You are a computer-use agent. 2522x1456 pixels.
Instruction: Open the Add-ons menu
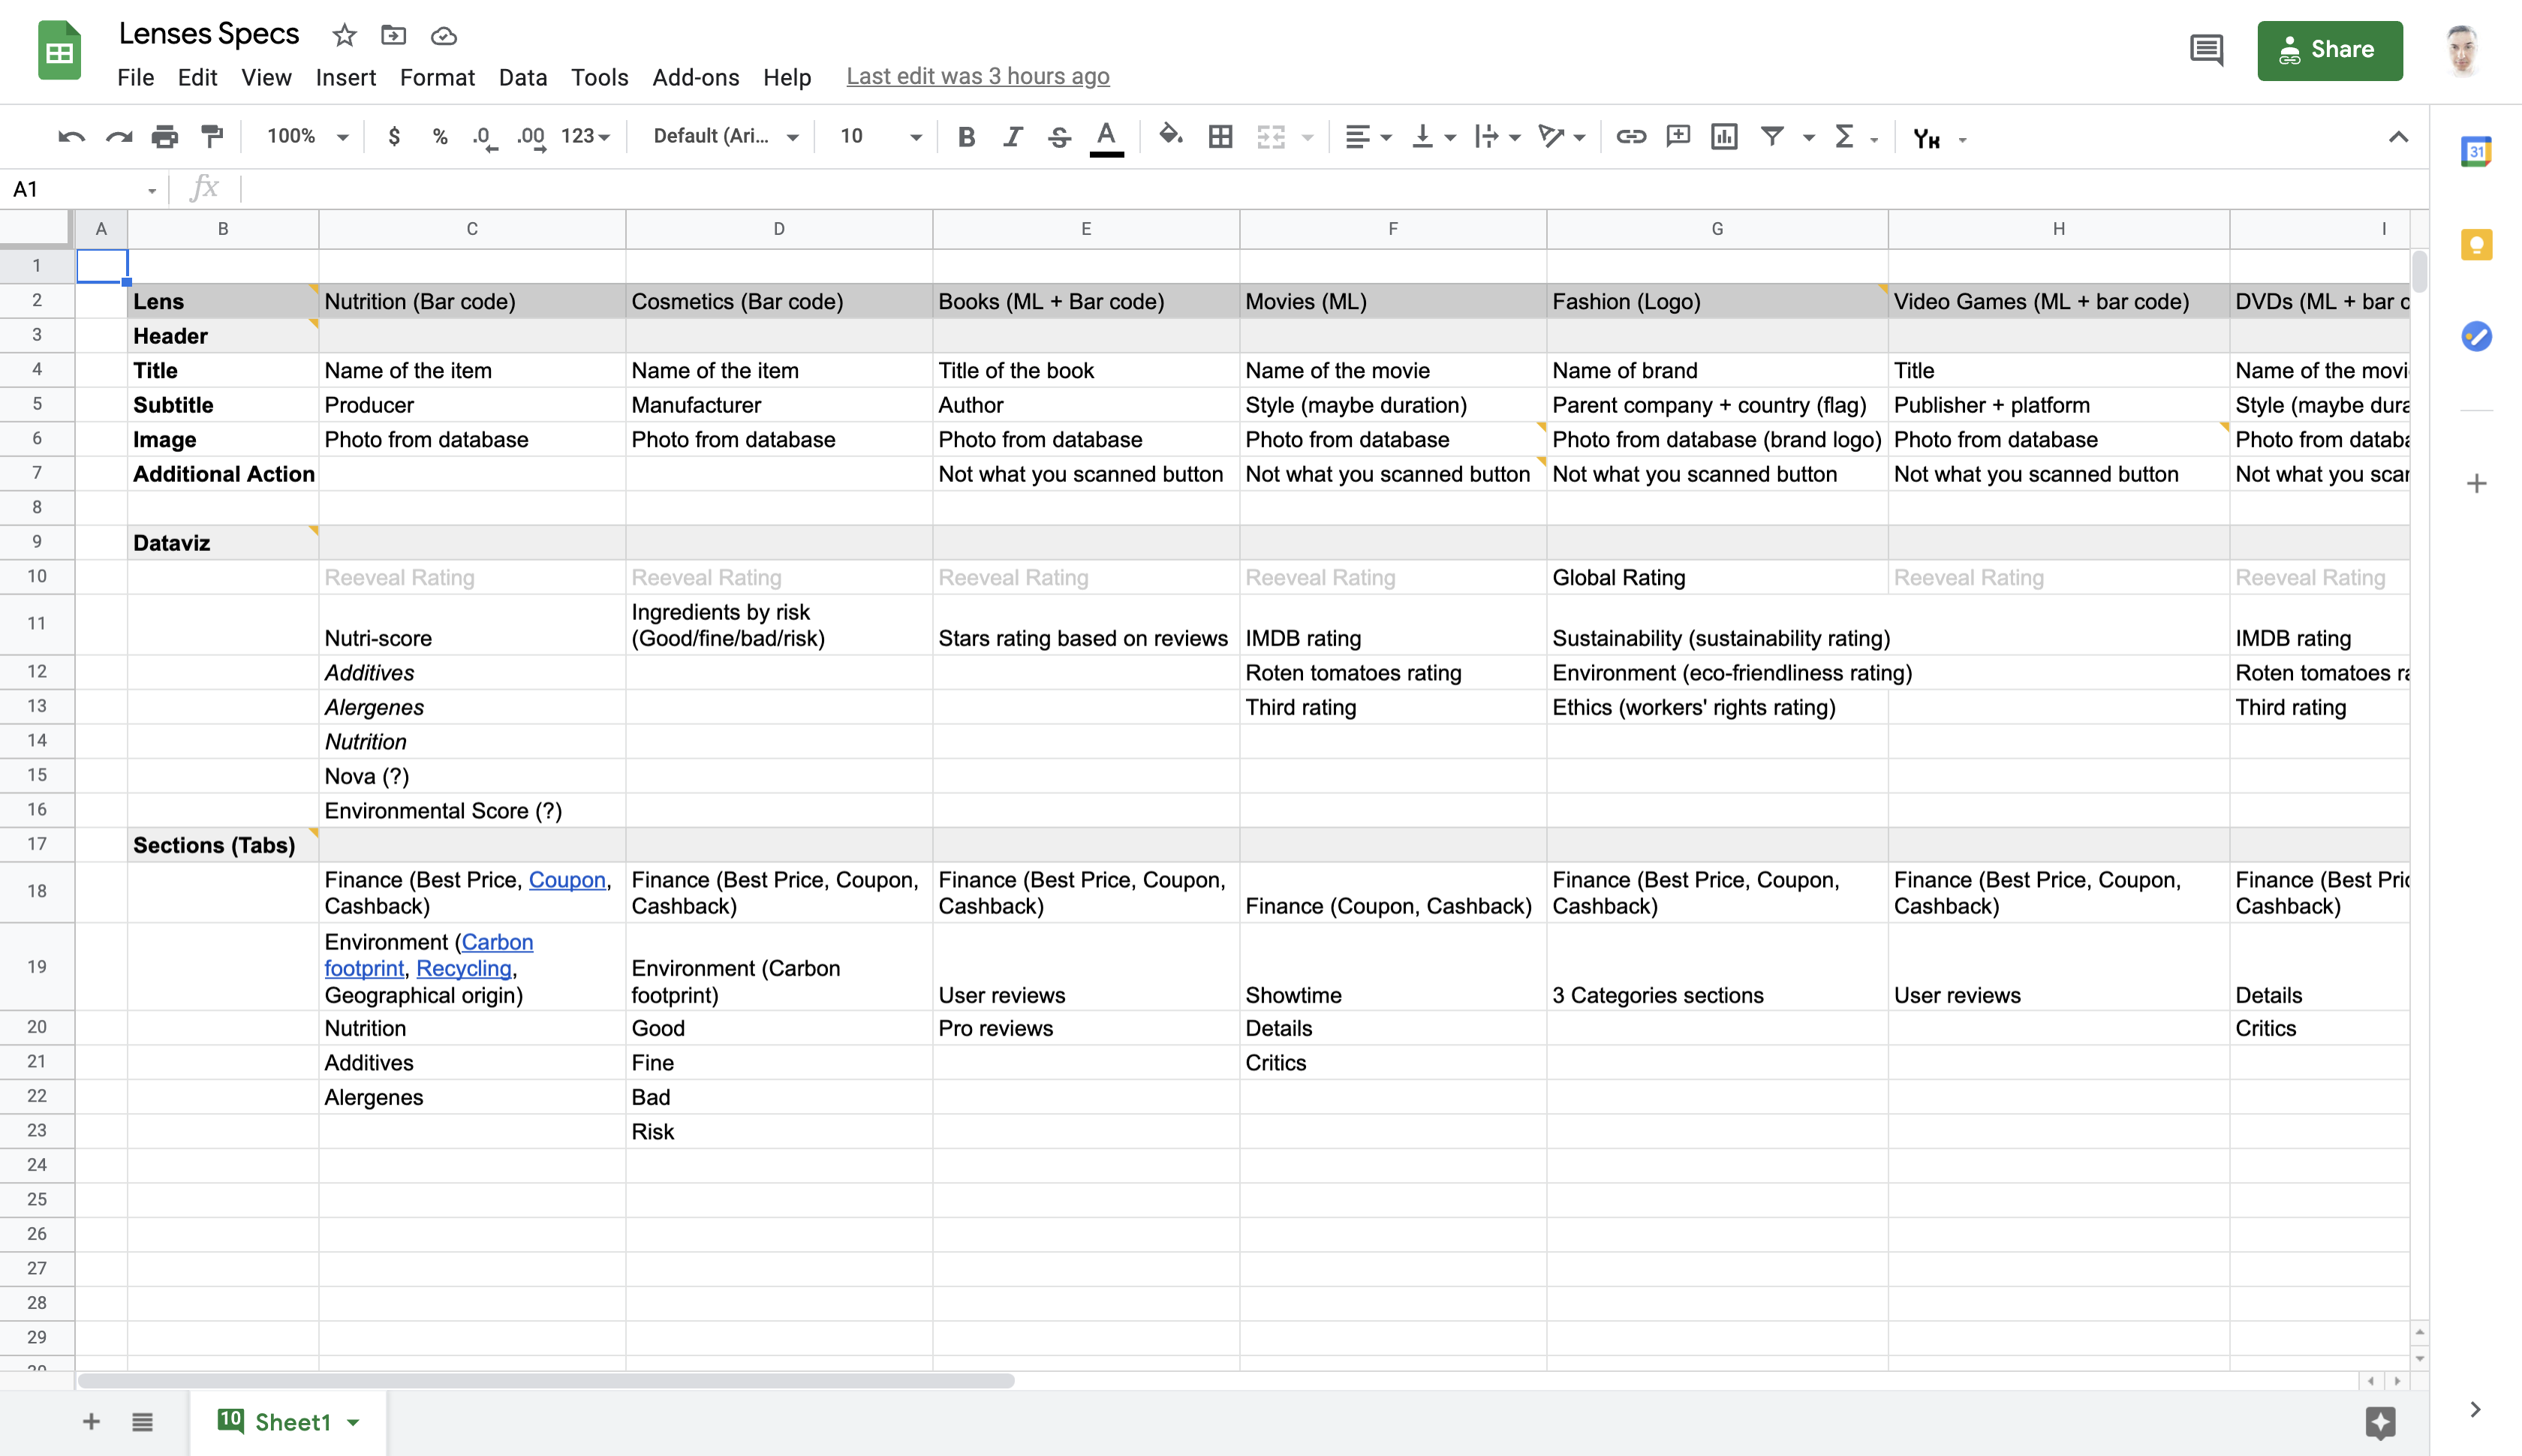point(695,77)
